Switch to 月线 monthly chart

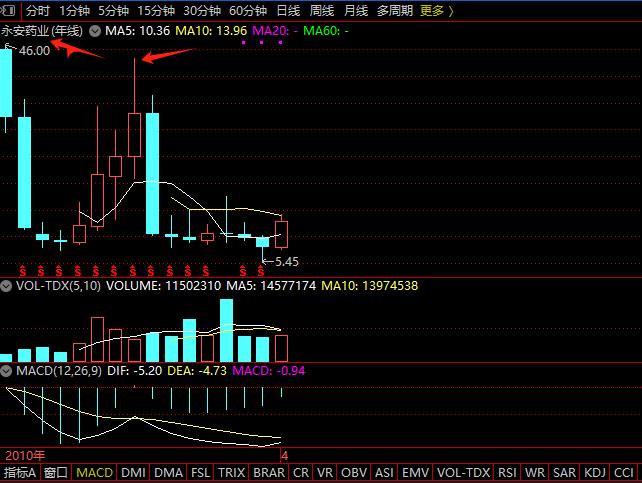[x=356, y=11]
